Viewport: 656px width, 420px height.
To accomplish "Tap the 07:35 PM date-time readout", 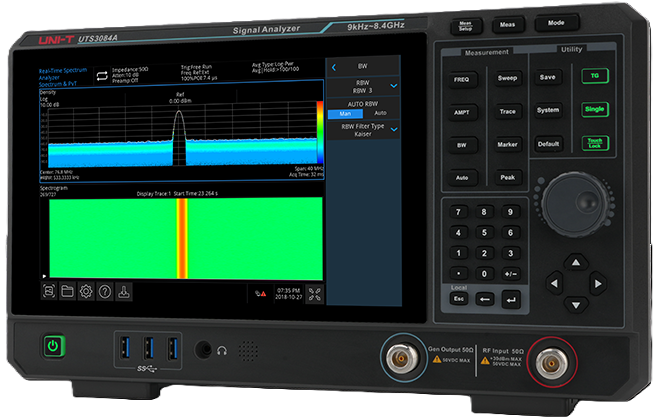I will [289, 294].
